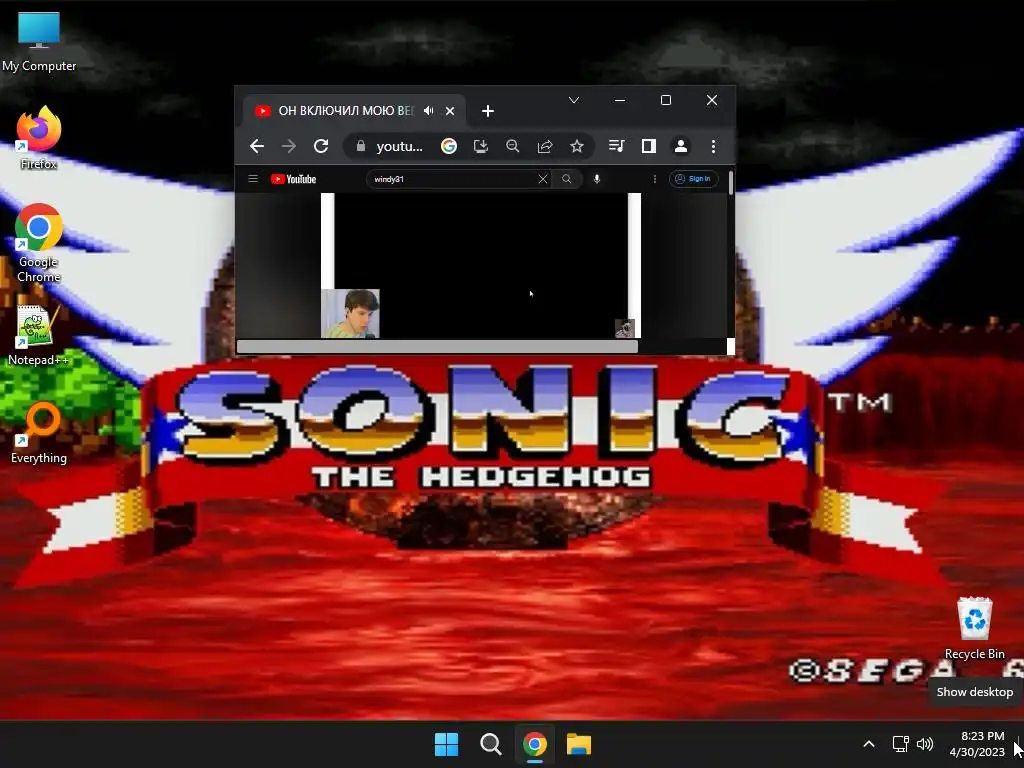Toggle the Chrome side panel

pyautogui.click(x=648, y=146)
